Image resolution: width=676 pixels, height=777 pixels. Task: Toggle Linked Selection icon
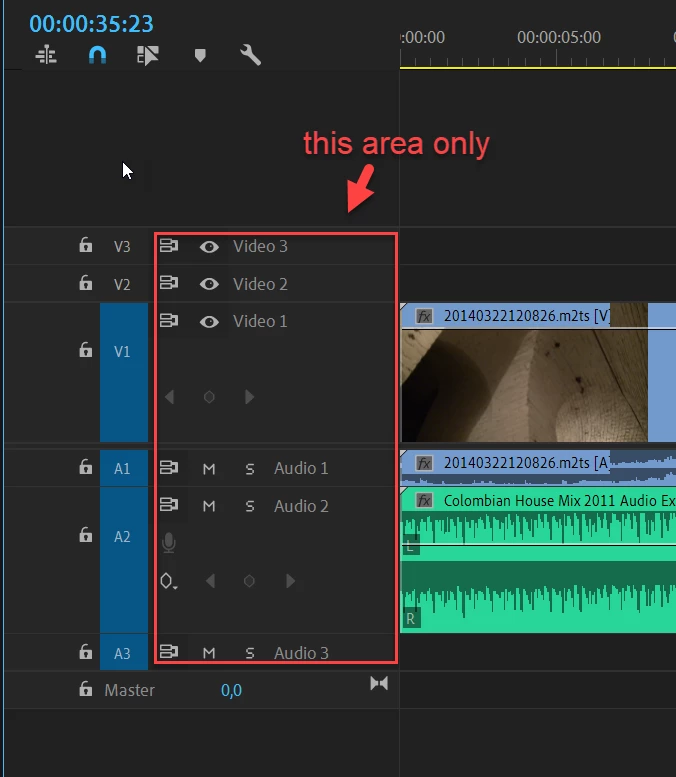click(x=148, y=55)
